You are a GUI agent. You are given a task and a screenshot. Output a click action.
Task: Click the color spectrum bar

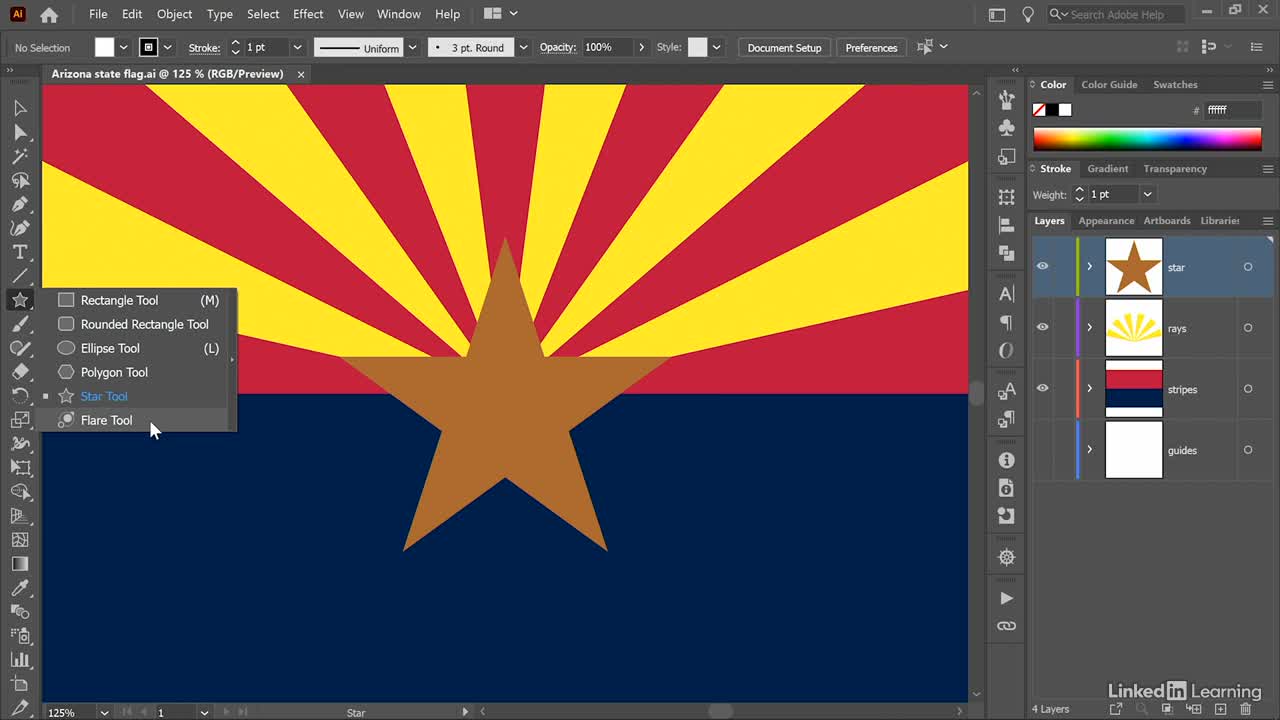(1147, 139)
